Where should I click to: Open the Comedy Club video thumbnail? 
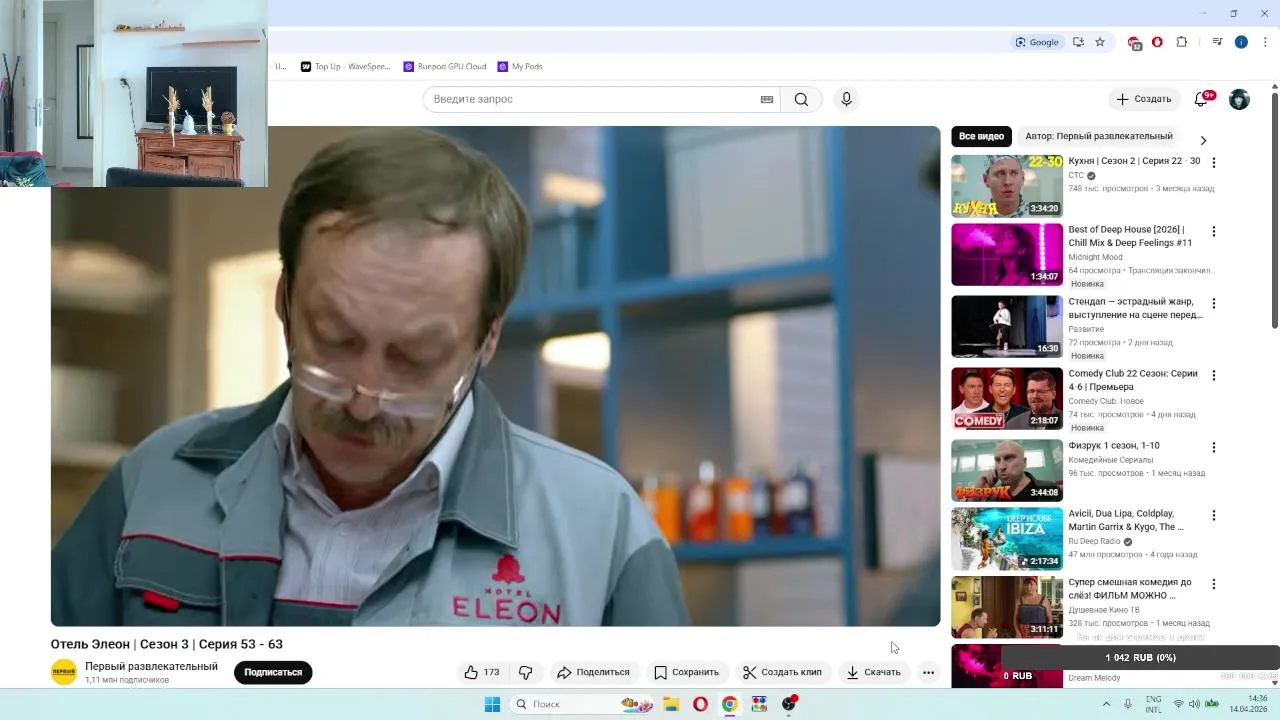click(x=1007, y=398)
